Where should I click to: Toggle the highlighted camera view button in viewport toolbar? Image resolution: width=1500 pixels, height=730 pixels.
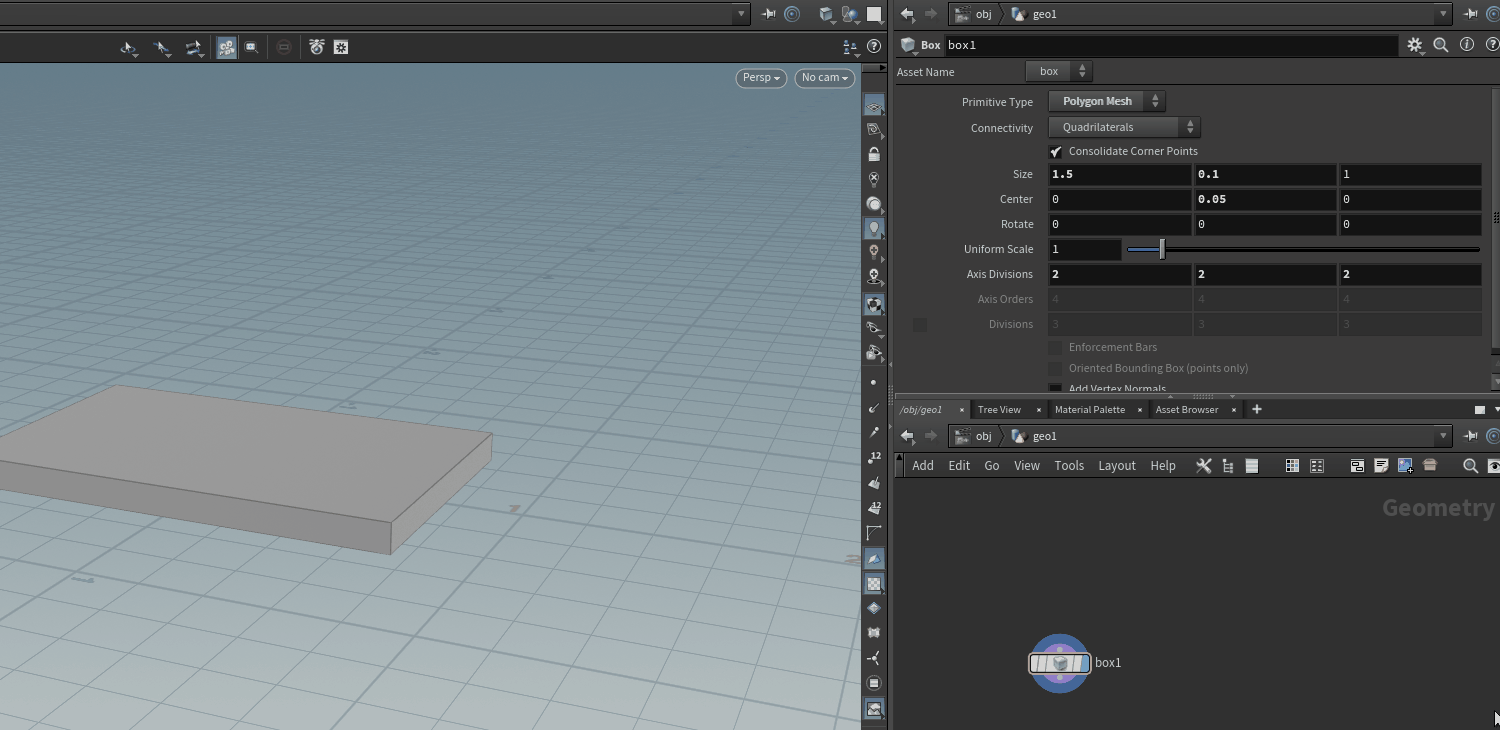point(227,47)
